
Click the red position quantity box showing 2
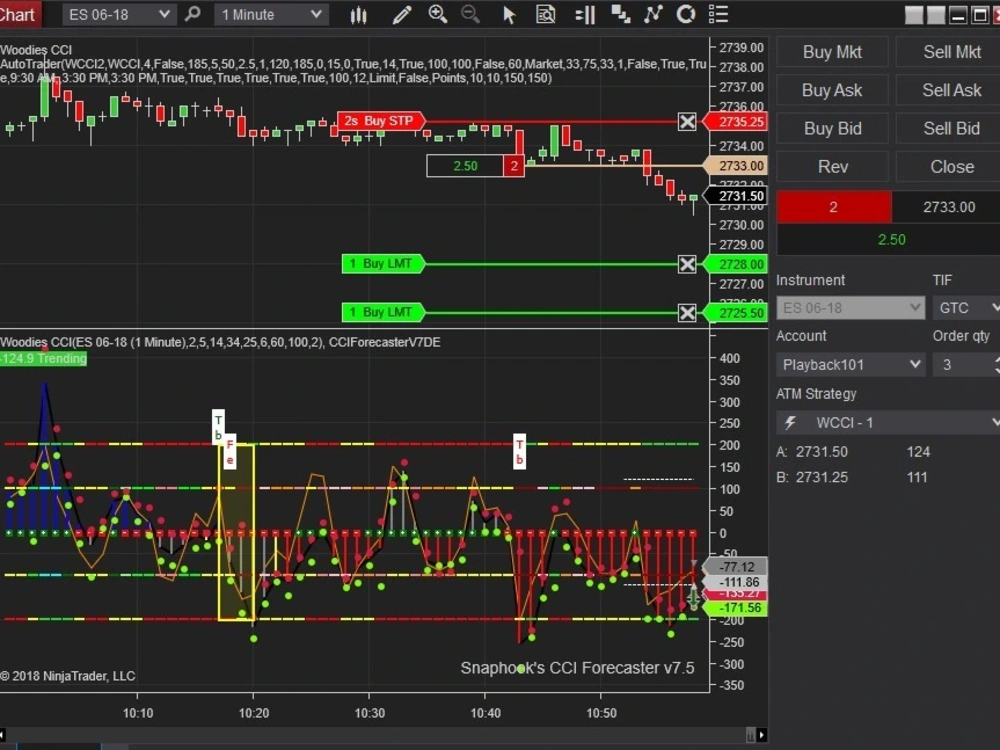tap(514, 166)
